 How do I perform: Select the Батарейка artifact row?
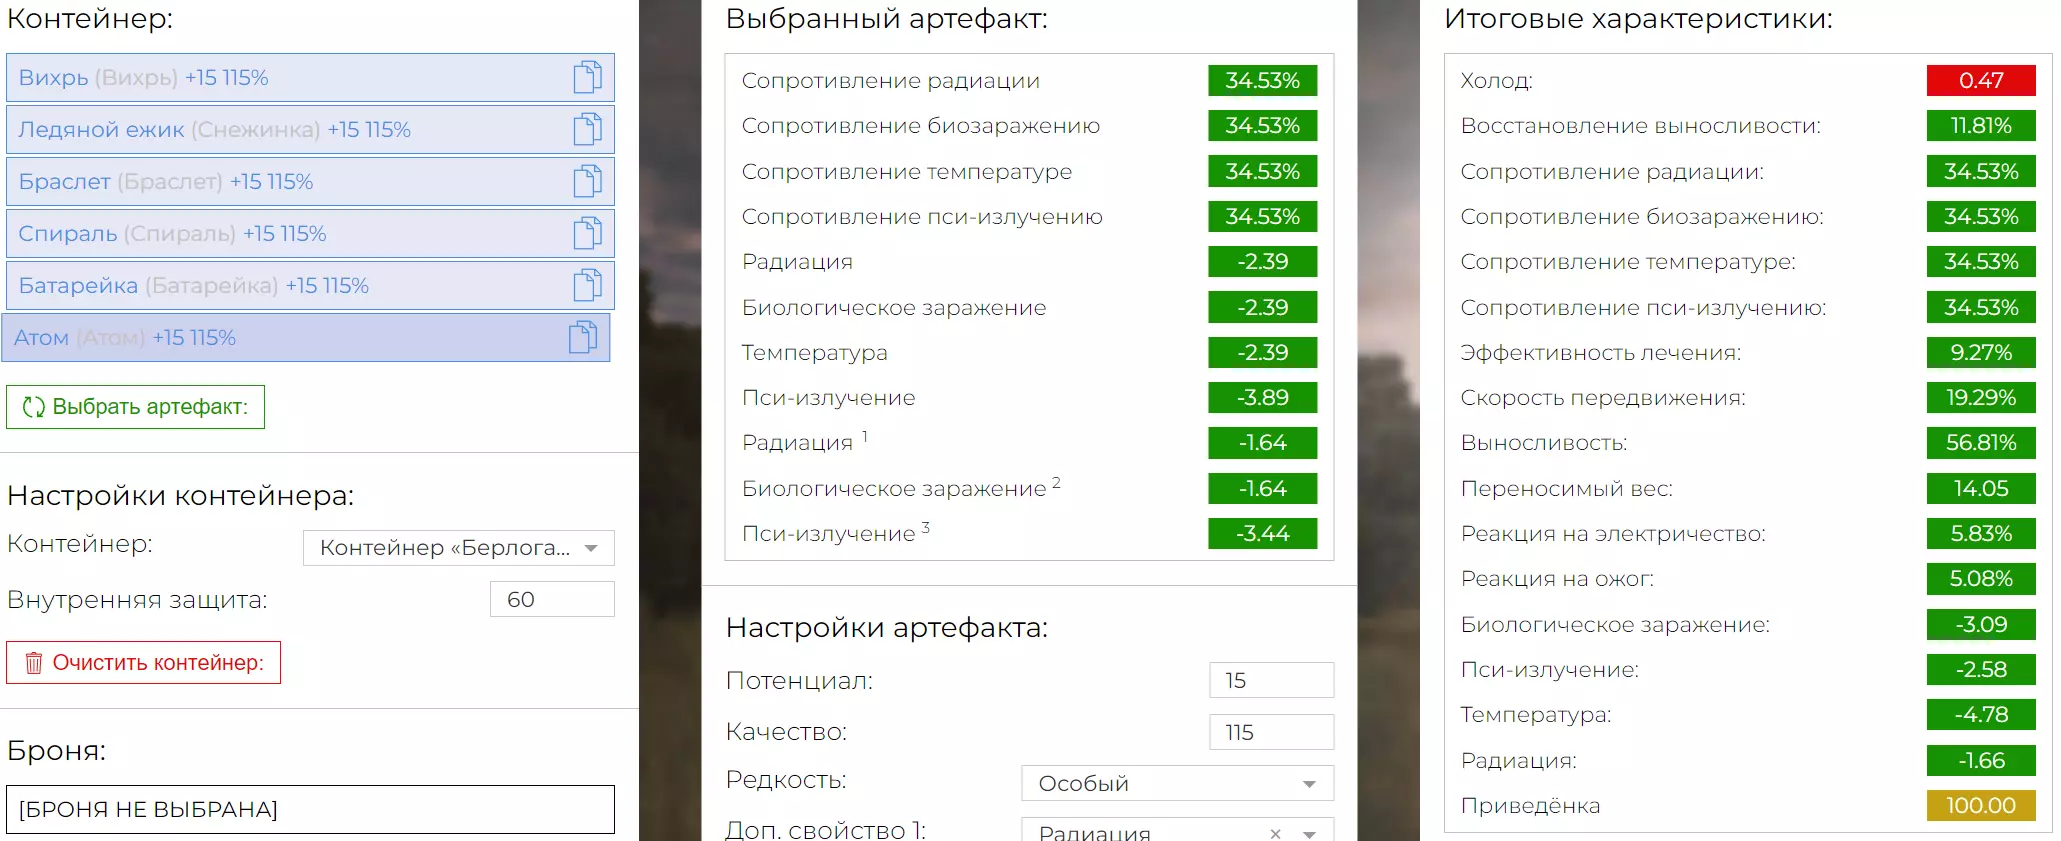tap(280, 286)
